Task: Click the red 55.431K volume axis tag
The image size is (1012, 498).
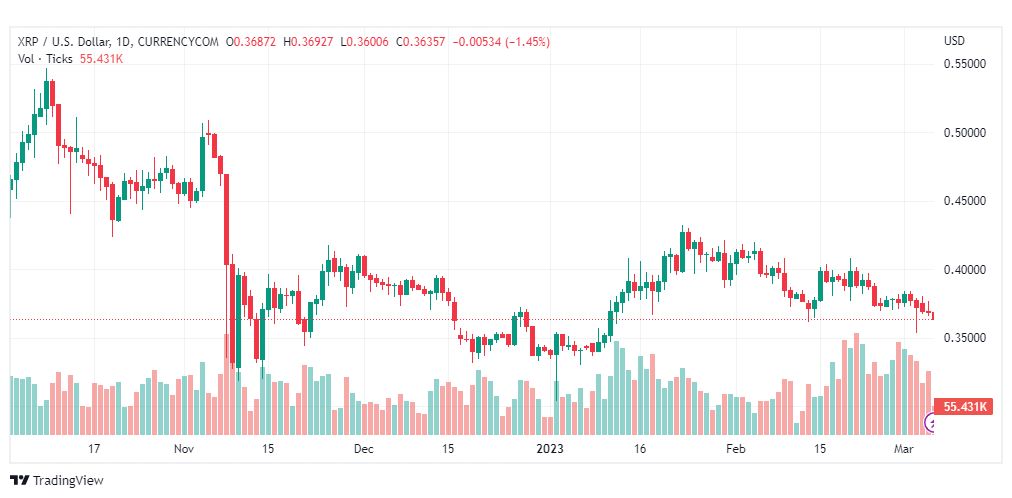Action: pyautogui.click(x=963, y=407)
